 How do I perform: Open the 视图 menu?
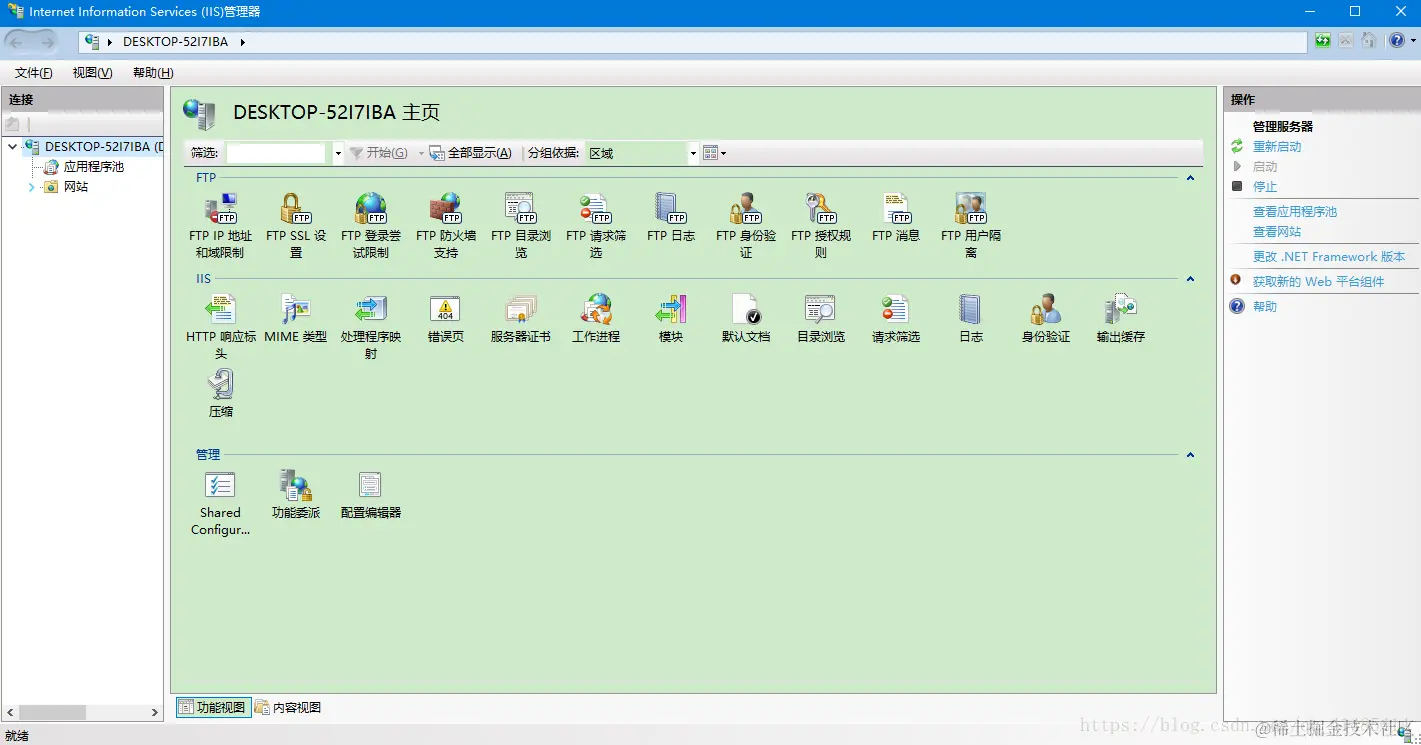[x=93, y=73]
